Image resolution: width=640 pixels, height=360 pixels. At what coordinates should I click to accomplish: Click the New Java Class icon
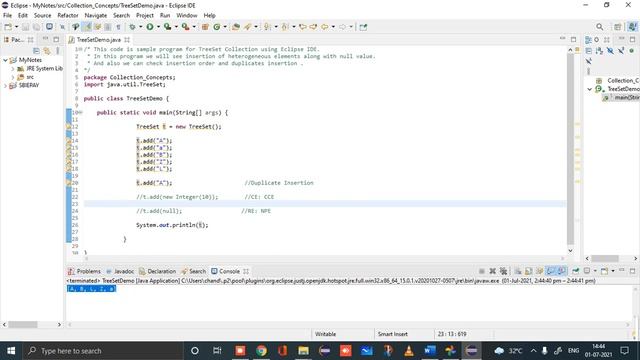(x=217, y=27)
